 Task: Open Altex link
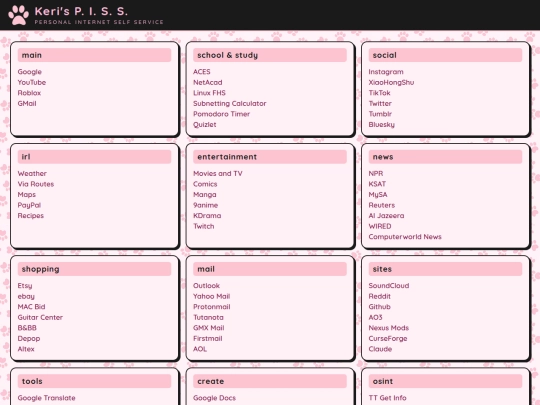click(x=26, y=349)
